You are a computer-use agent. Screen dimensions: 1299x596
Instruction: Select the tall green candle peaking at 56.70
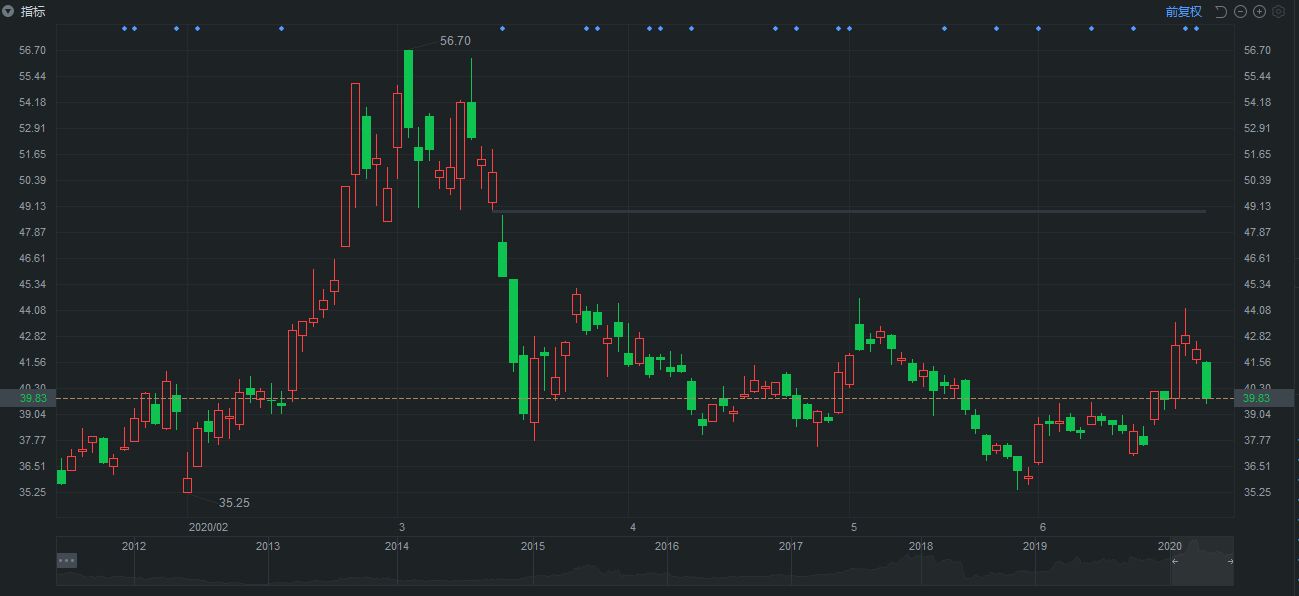[408, 89]
